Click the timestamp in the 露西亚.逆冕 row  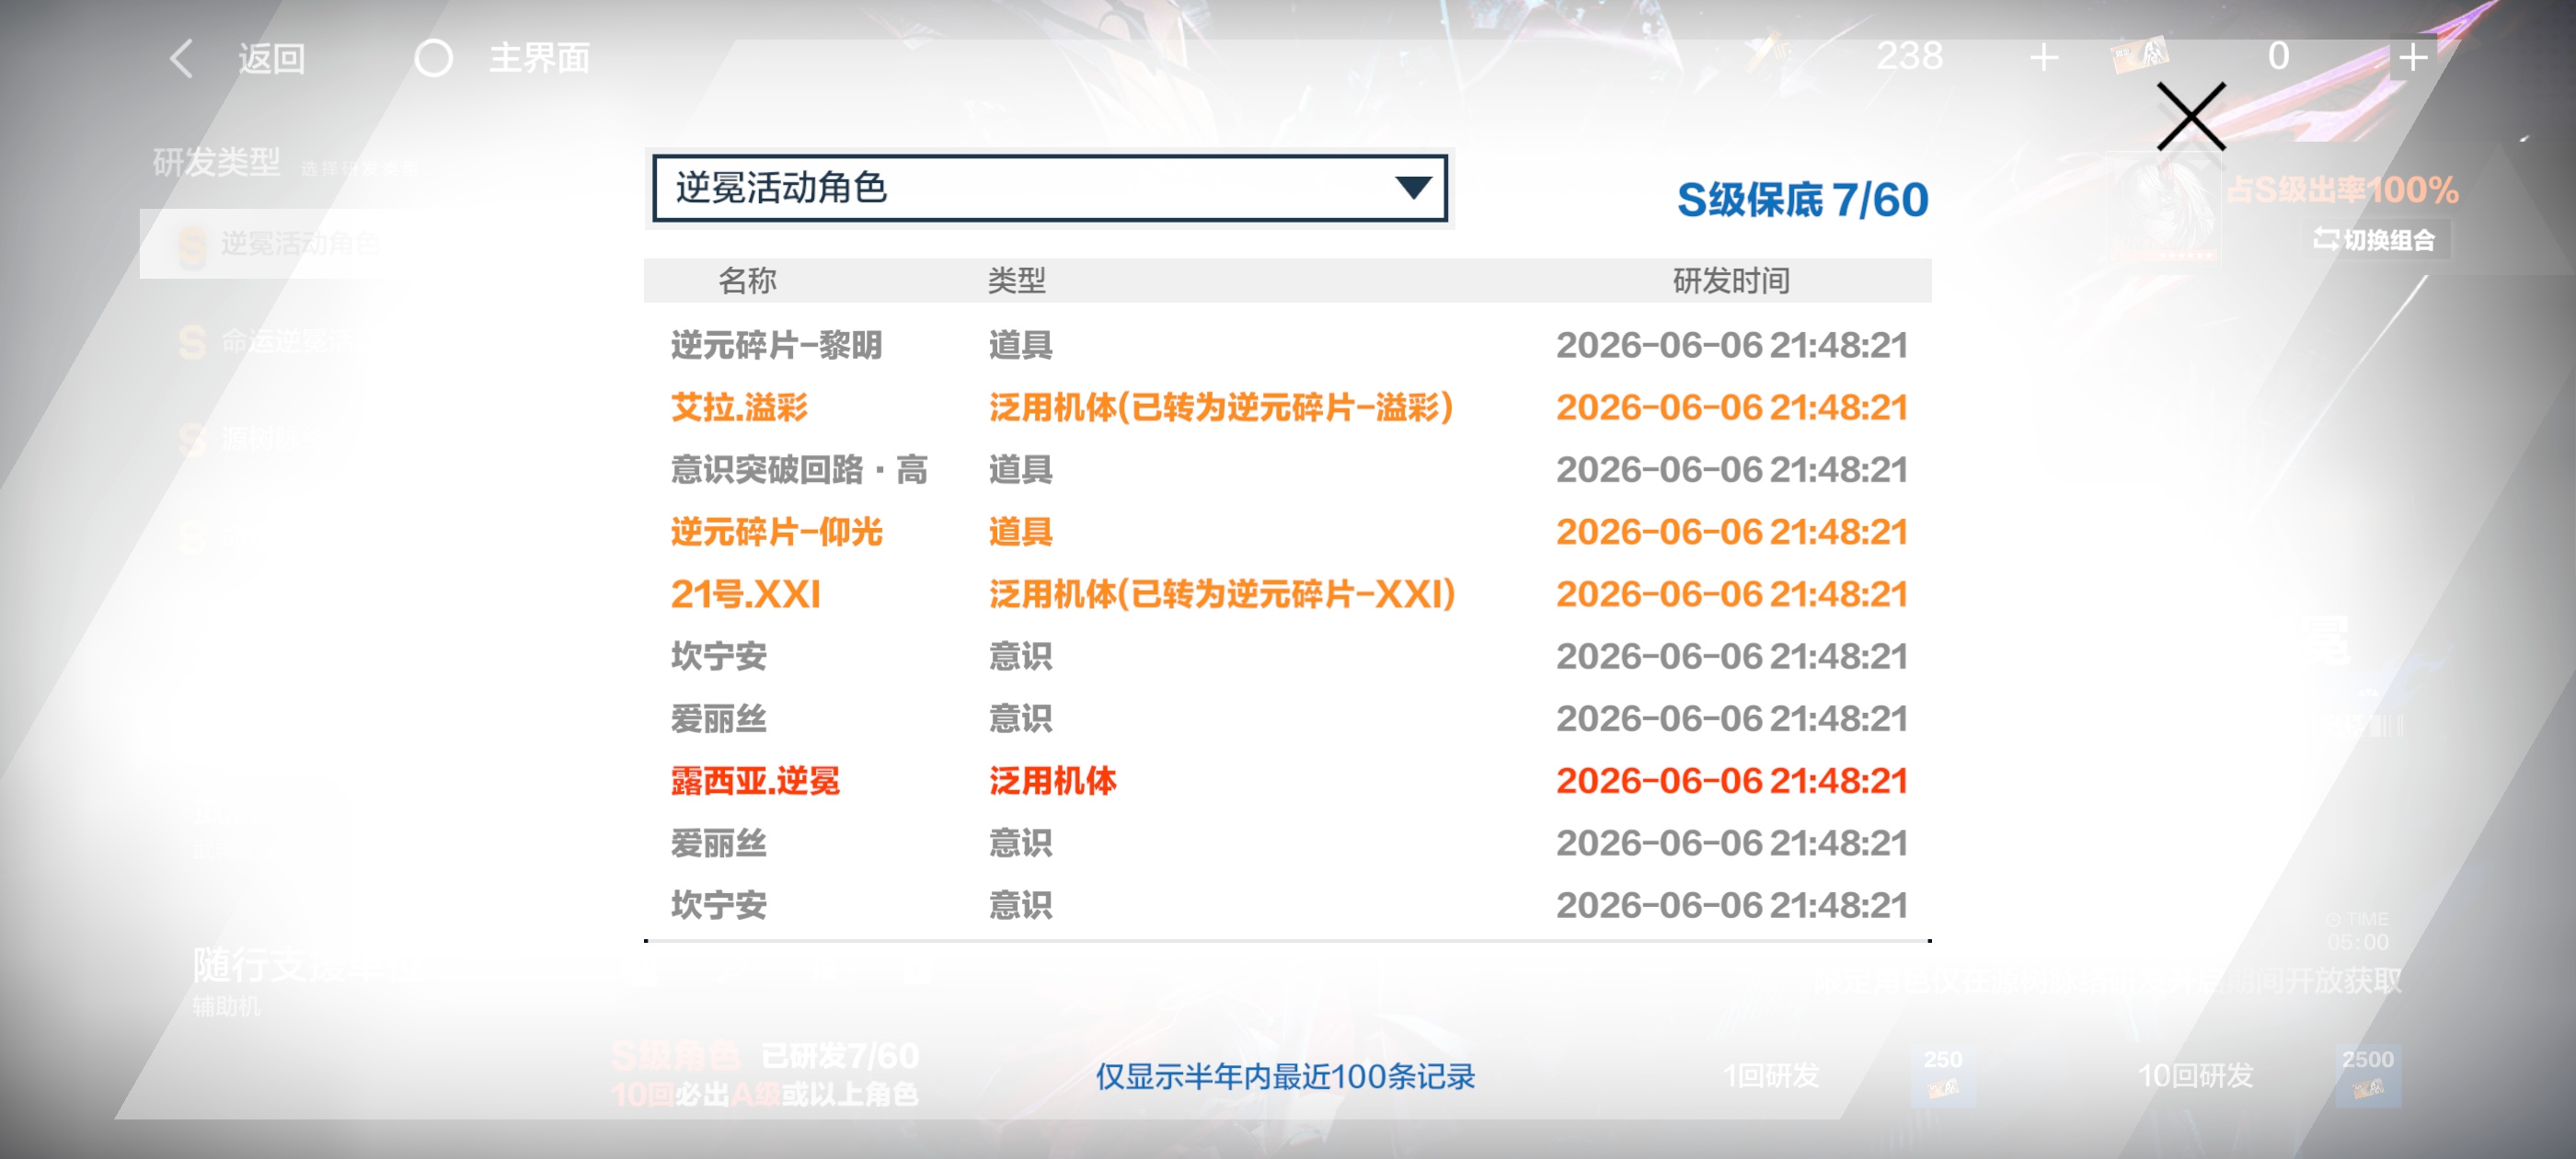point(1732,781)
